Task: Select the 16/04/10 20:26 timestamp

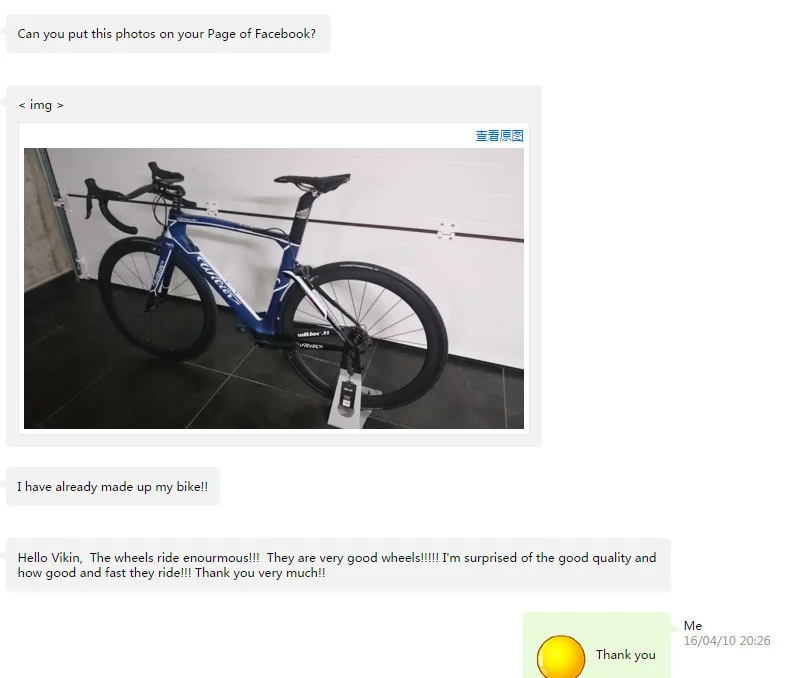Action: pyautogui.click(x=727, y=640)
